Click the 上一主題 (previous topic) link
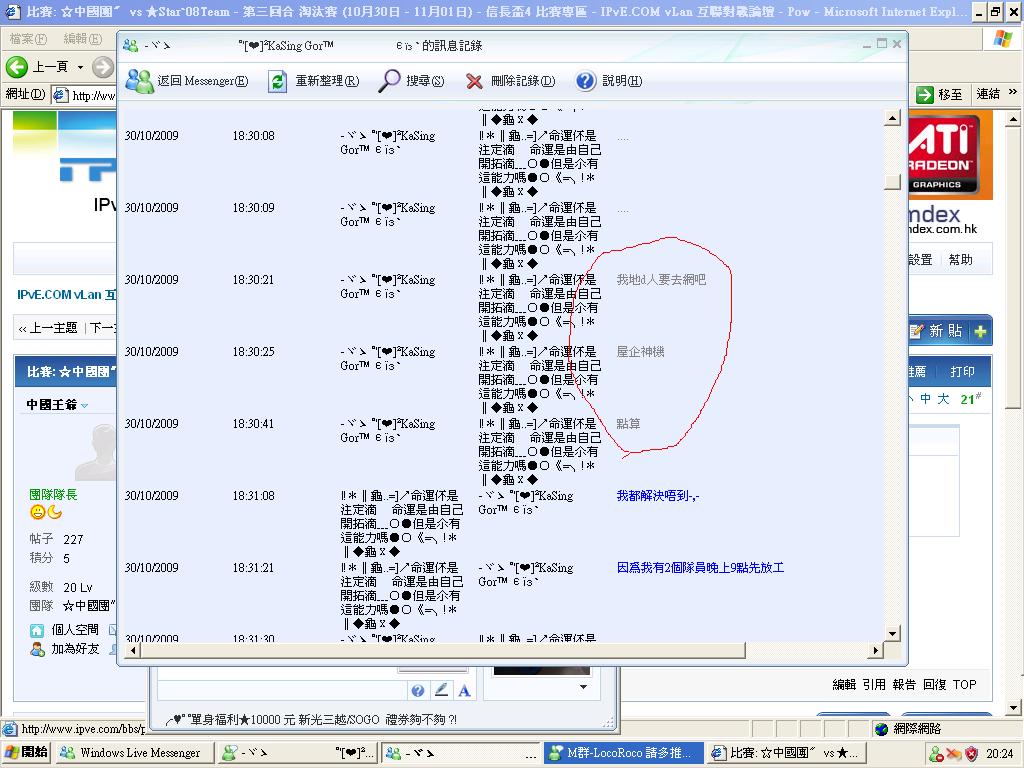 coord(48,328)
